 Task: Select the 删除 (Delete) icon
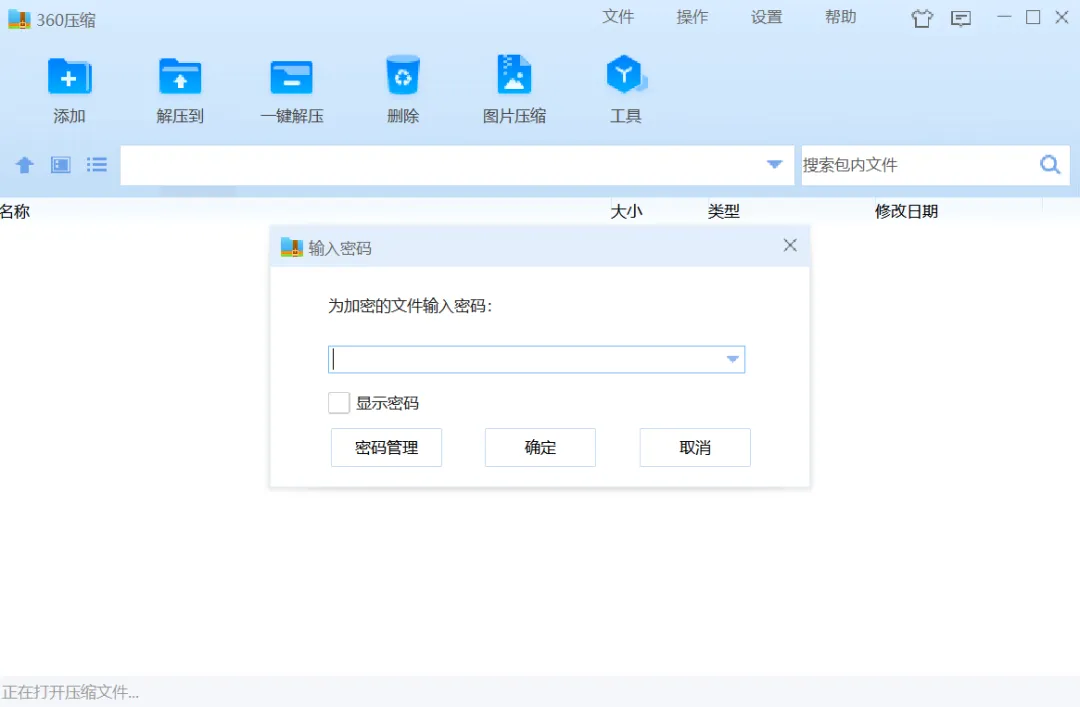point(402,88)
